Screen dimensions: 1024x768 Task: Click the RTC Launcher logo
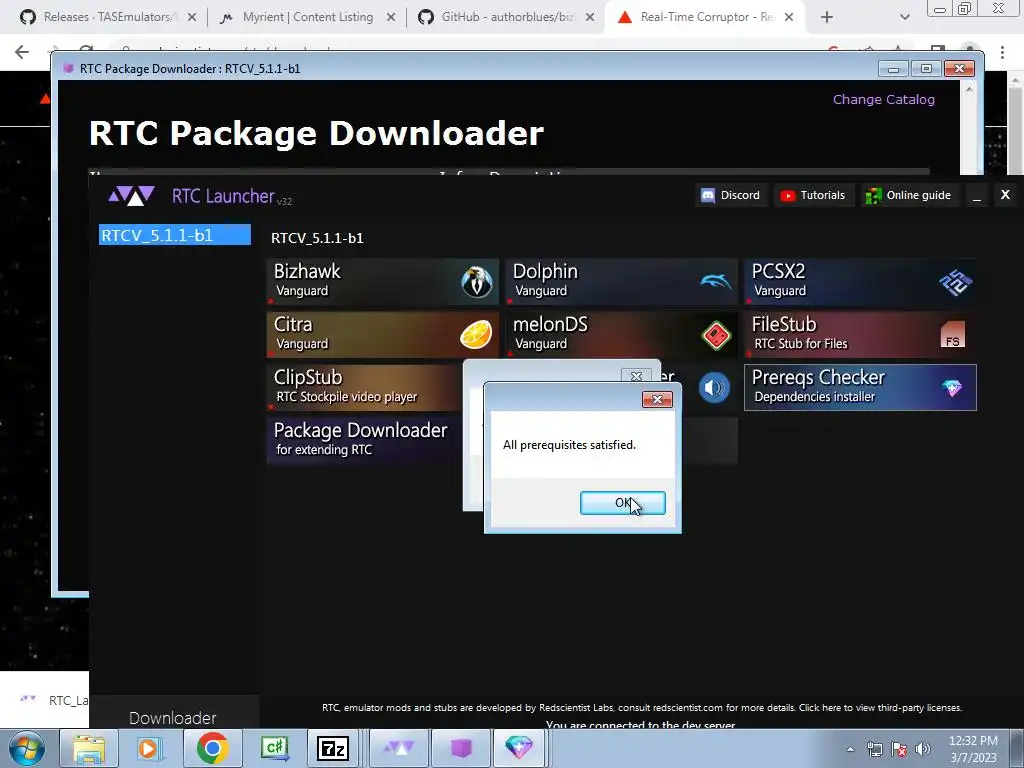pyautogui.click(x=132, y=195)
